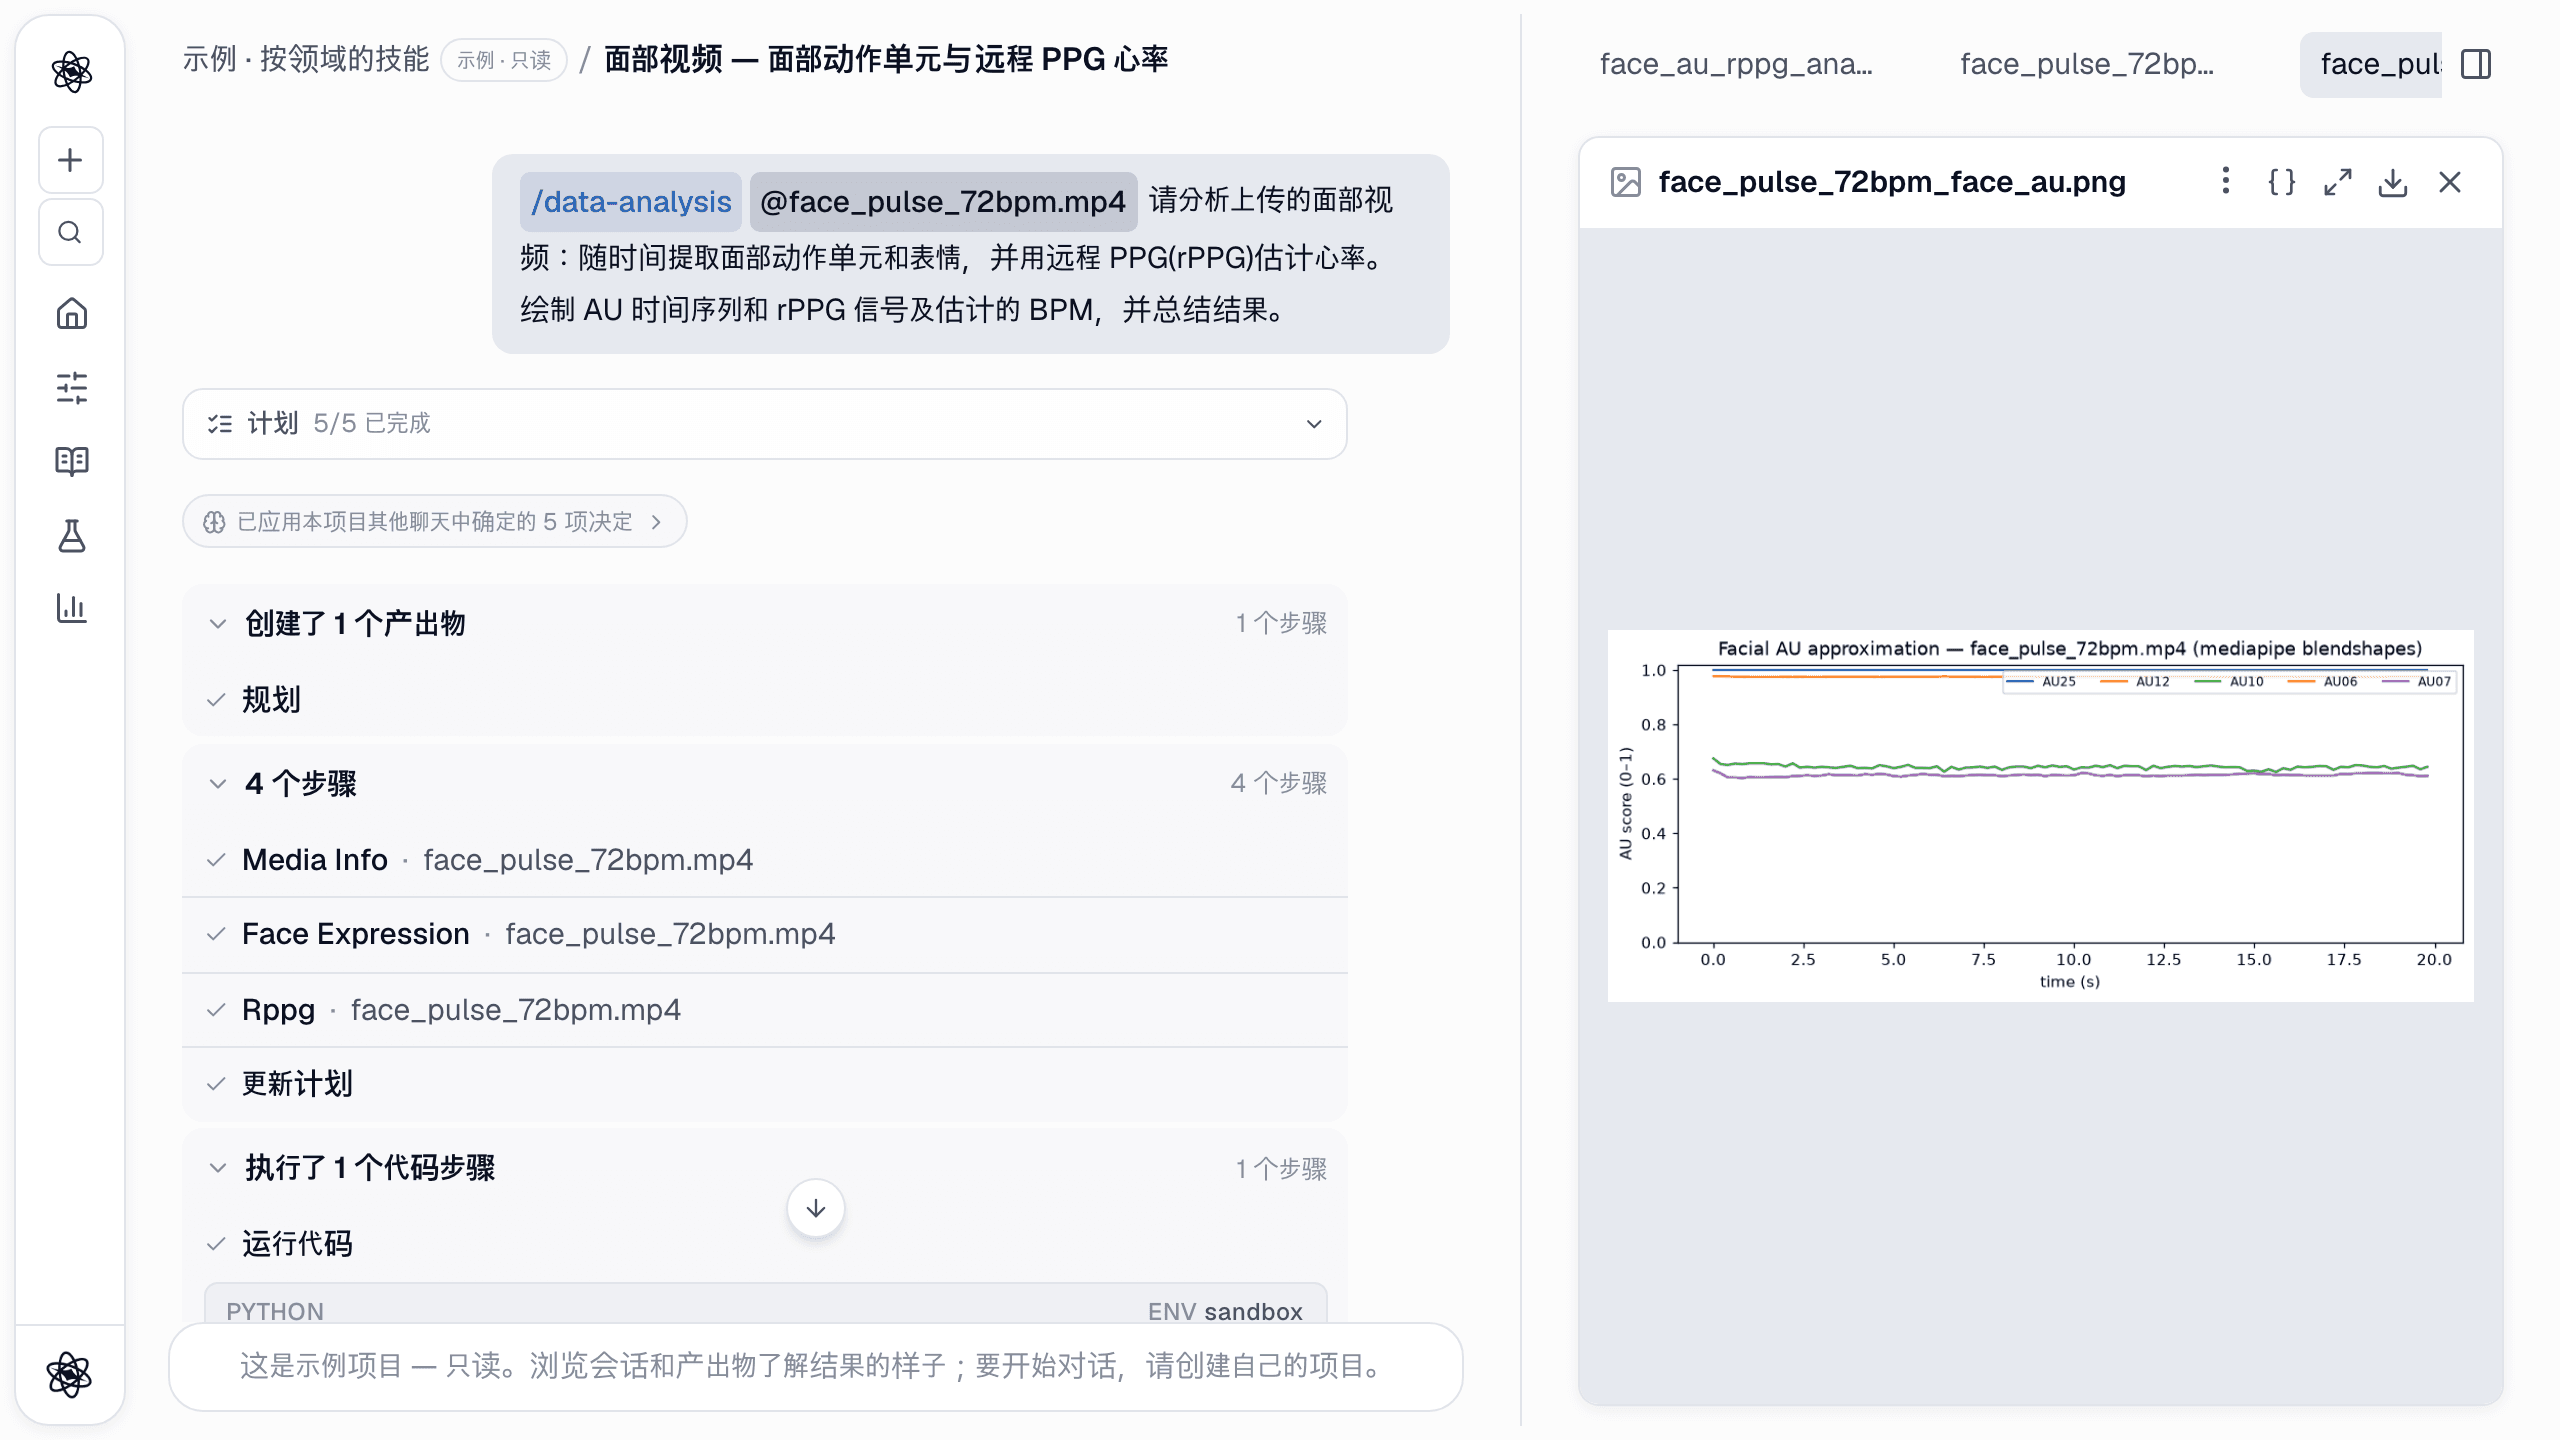
Task: Expand the 规划 step row
Action: pos(765,699)
